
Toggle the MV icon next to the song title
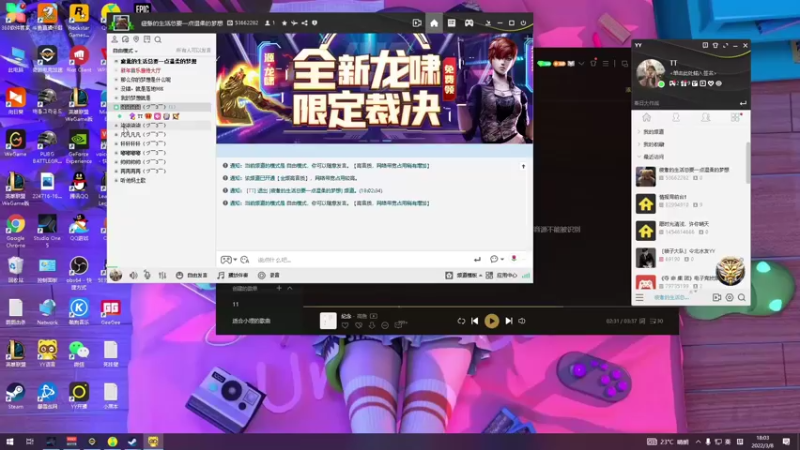point(373,316)
